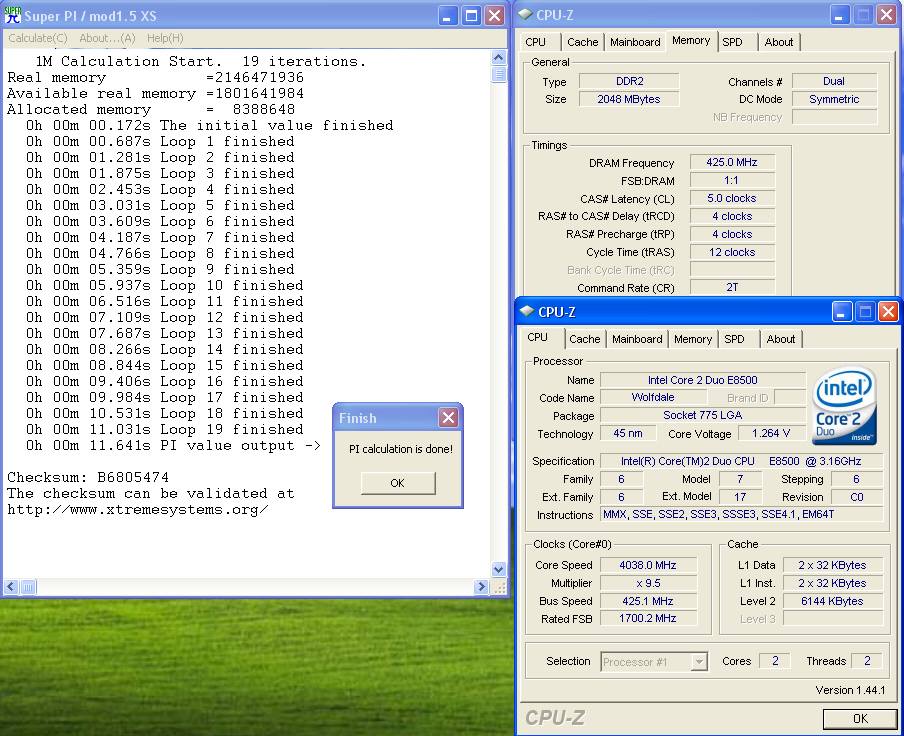Open About tab in front CPU-Z window
This screenshot has height=736, width=904.
tap(781, 339)
